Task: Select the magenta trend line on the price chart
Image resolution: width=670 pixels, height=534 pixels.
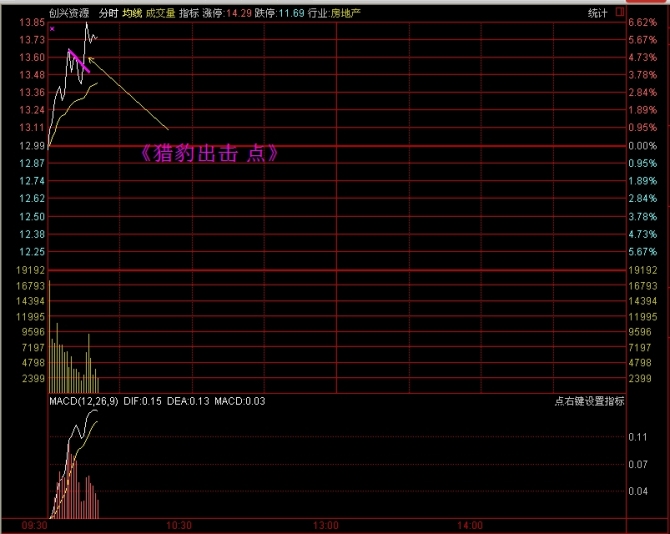Action: [x=79, y=61]
